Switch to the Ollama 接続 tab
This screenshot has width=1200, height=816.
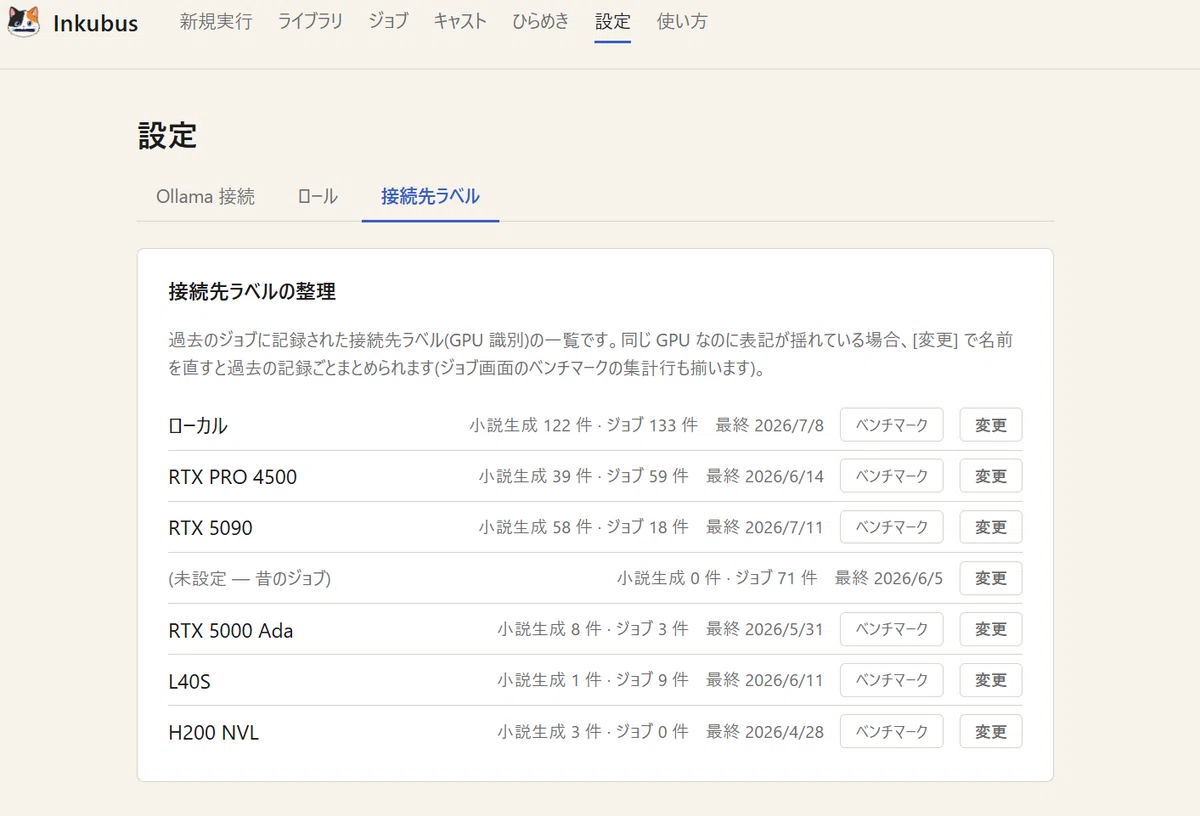pyautogui.click(x=205, y=196)
